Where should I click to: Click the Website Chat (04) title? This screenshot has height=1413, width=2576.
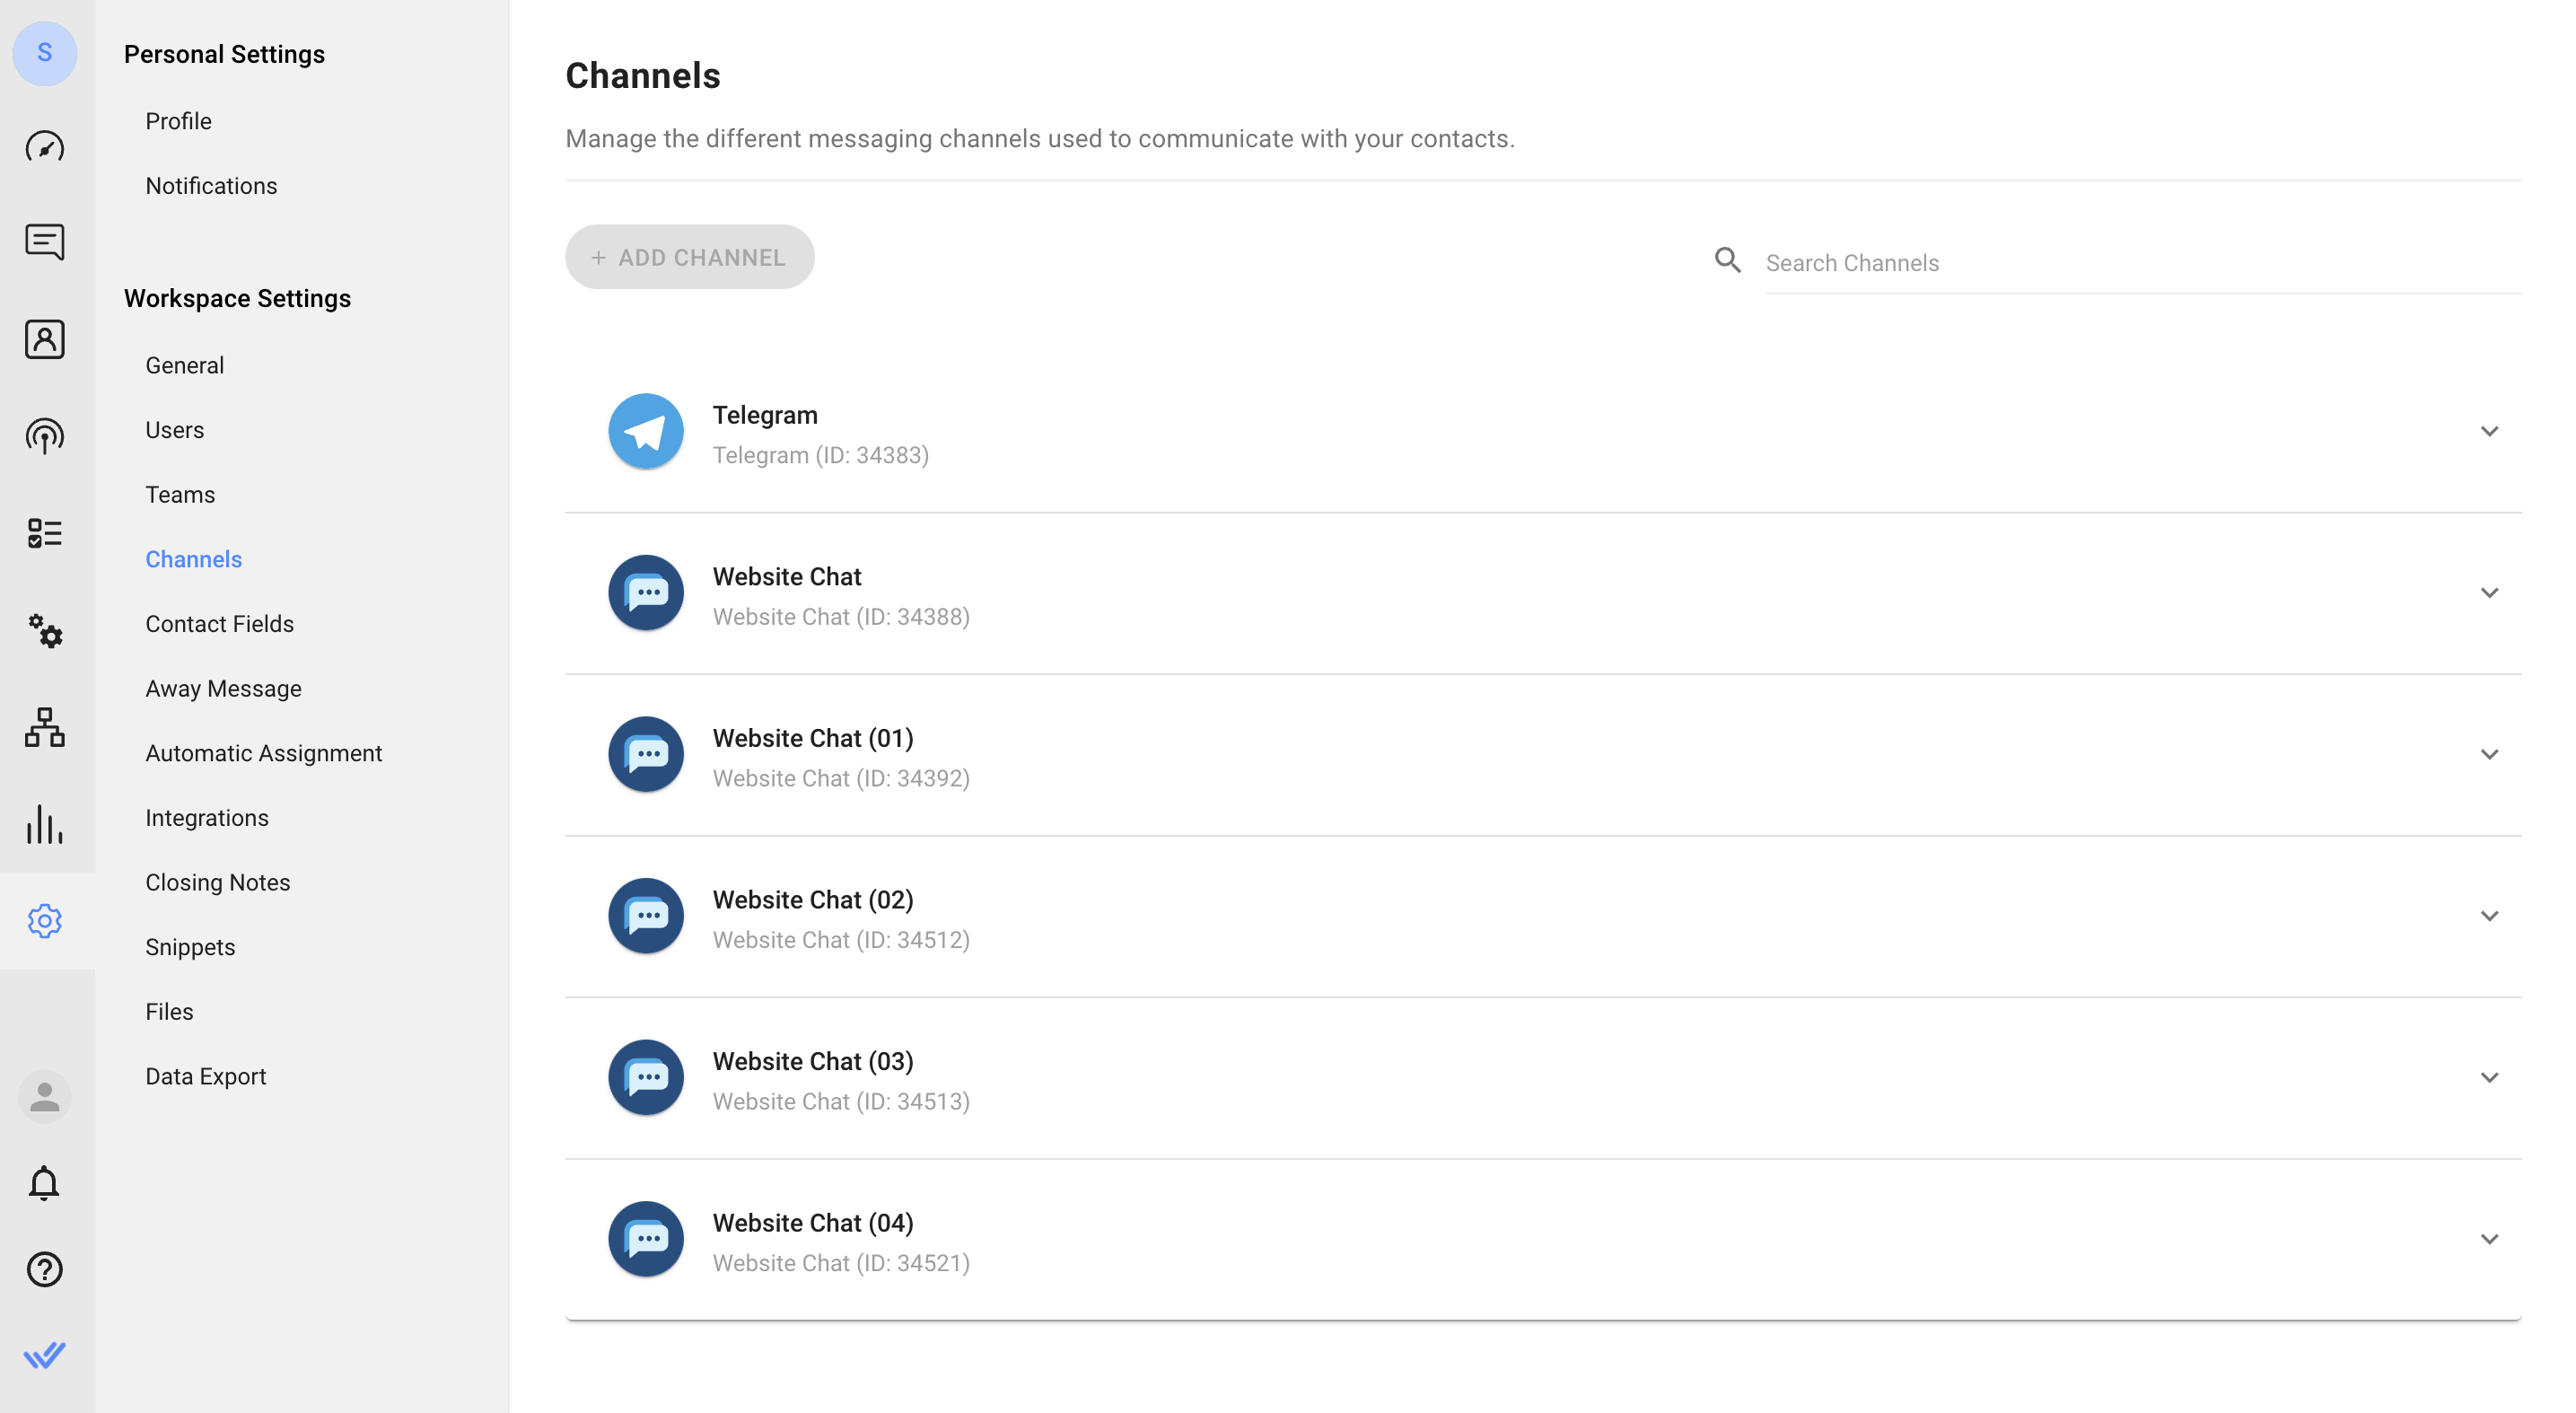coord(813,1223)
